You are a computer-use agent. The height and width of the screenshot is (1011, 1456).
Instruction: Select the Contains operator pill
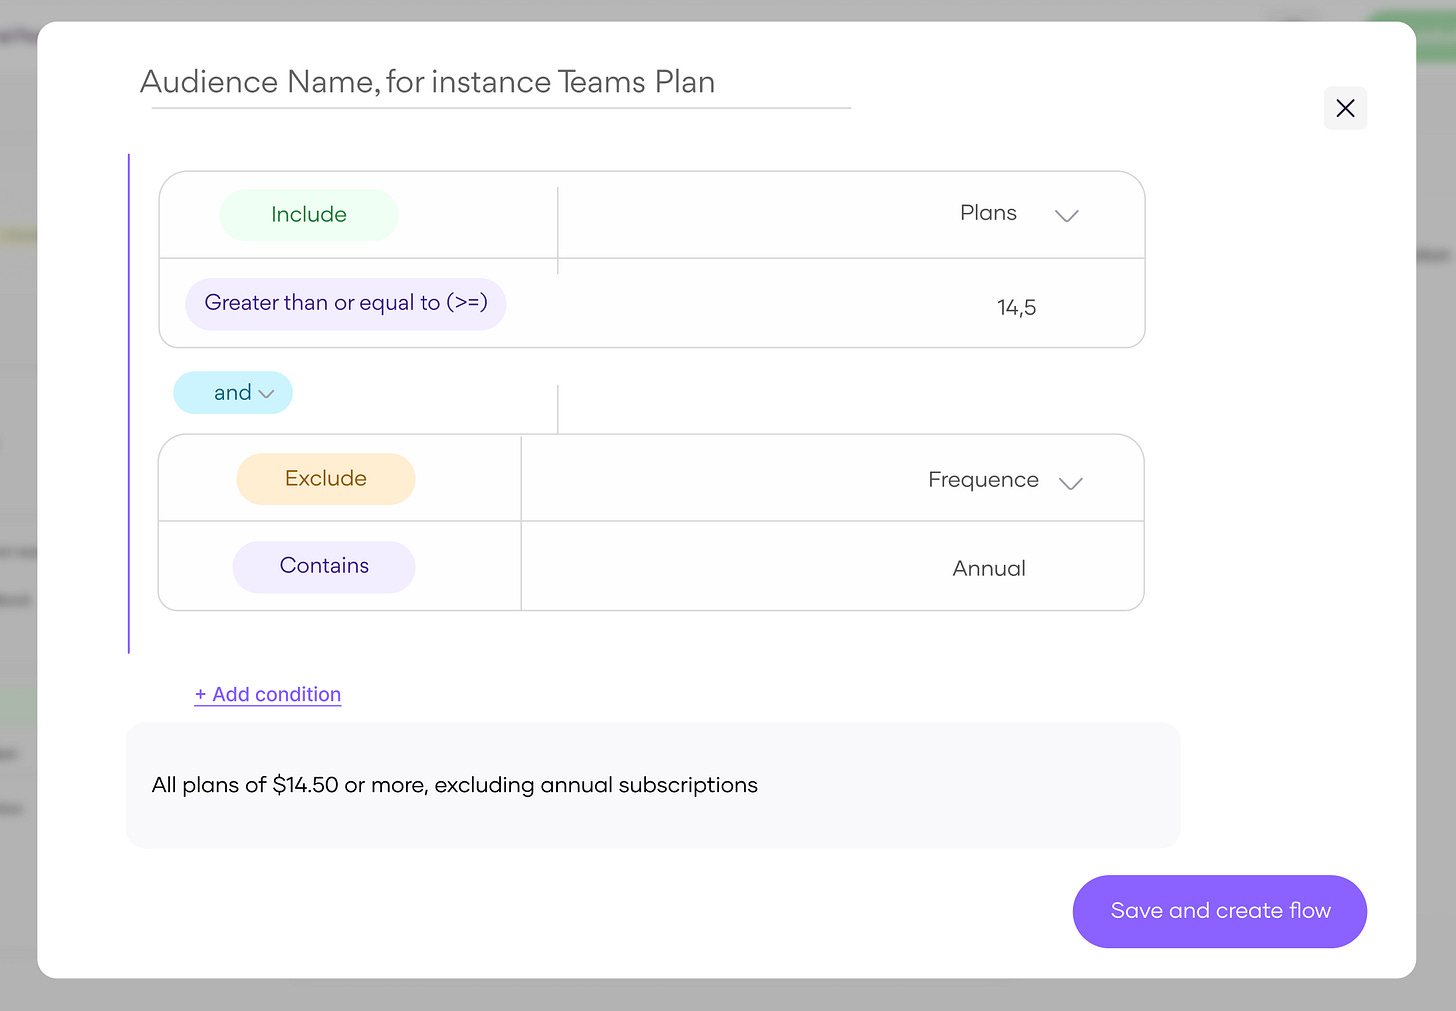324,566
